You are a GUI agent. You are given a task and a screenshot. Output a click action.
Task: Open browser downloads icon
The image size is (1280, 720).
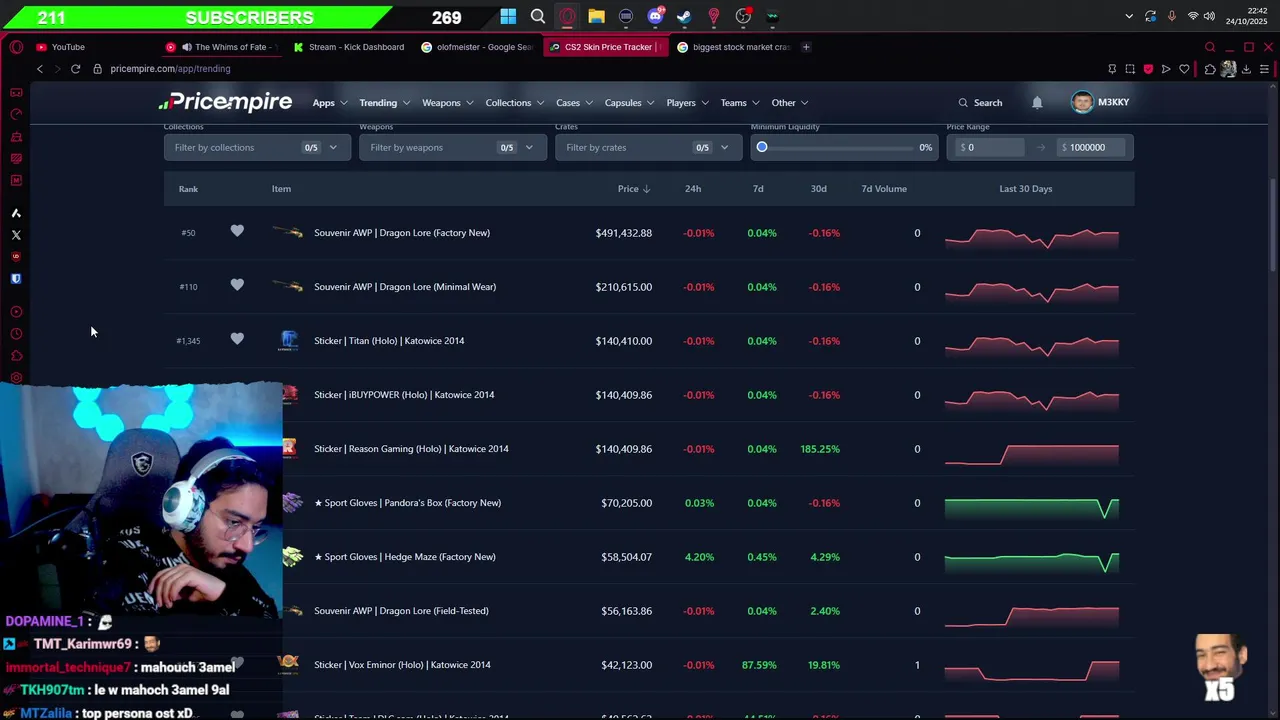(1246, 69)
